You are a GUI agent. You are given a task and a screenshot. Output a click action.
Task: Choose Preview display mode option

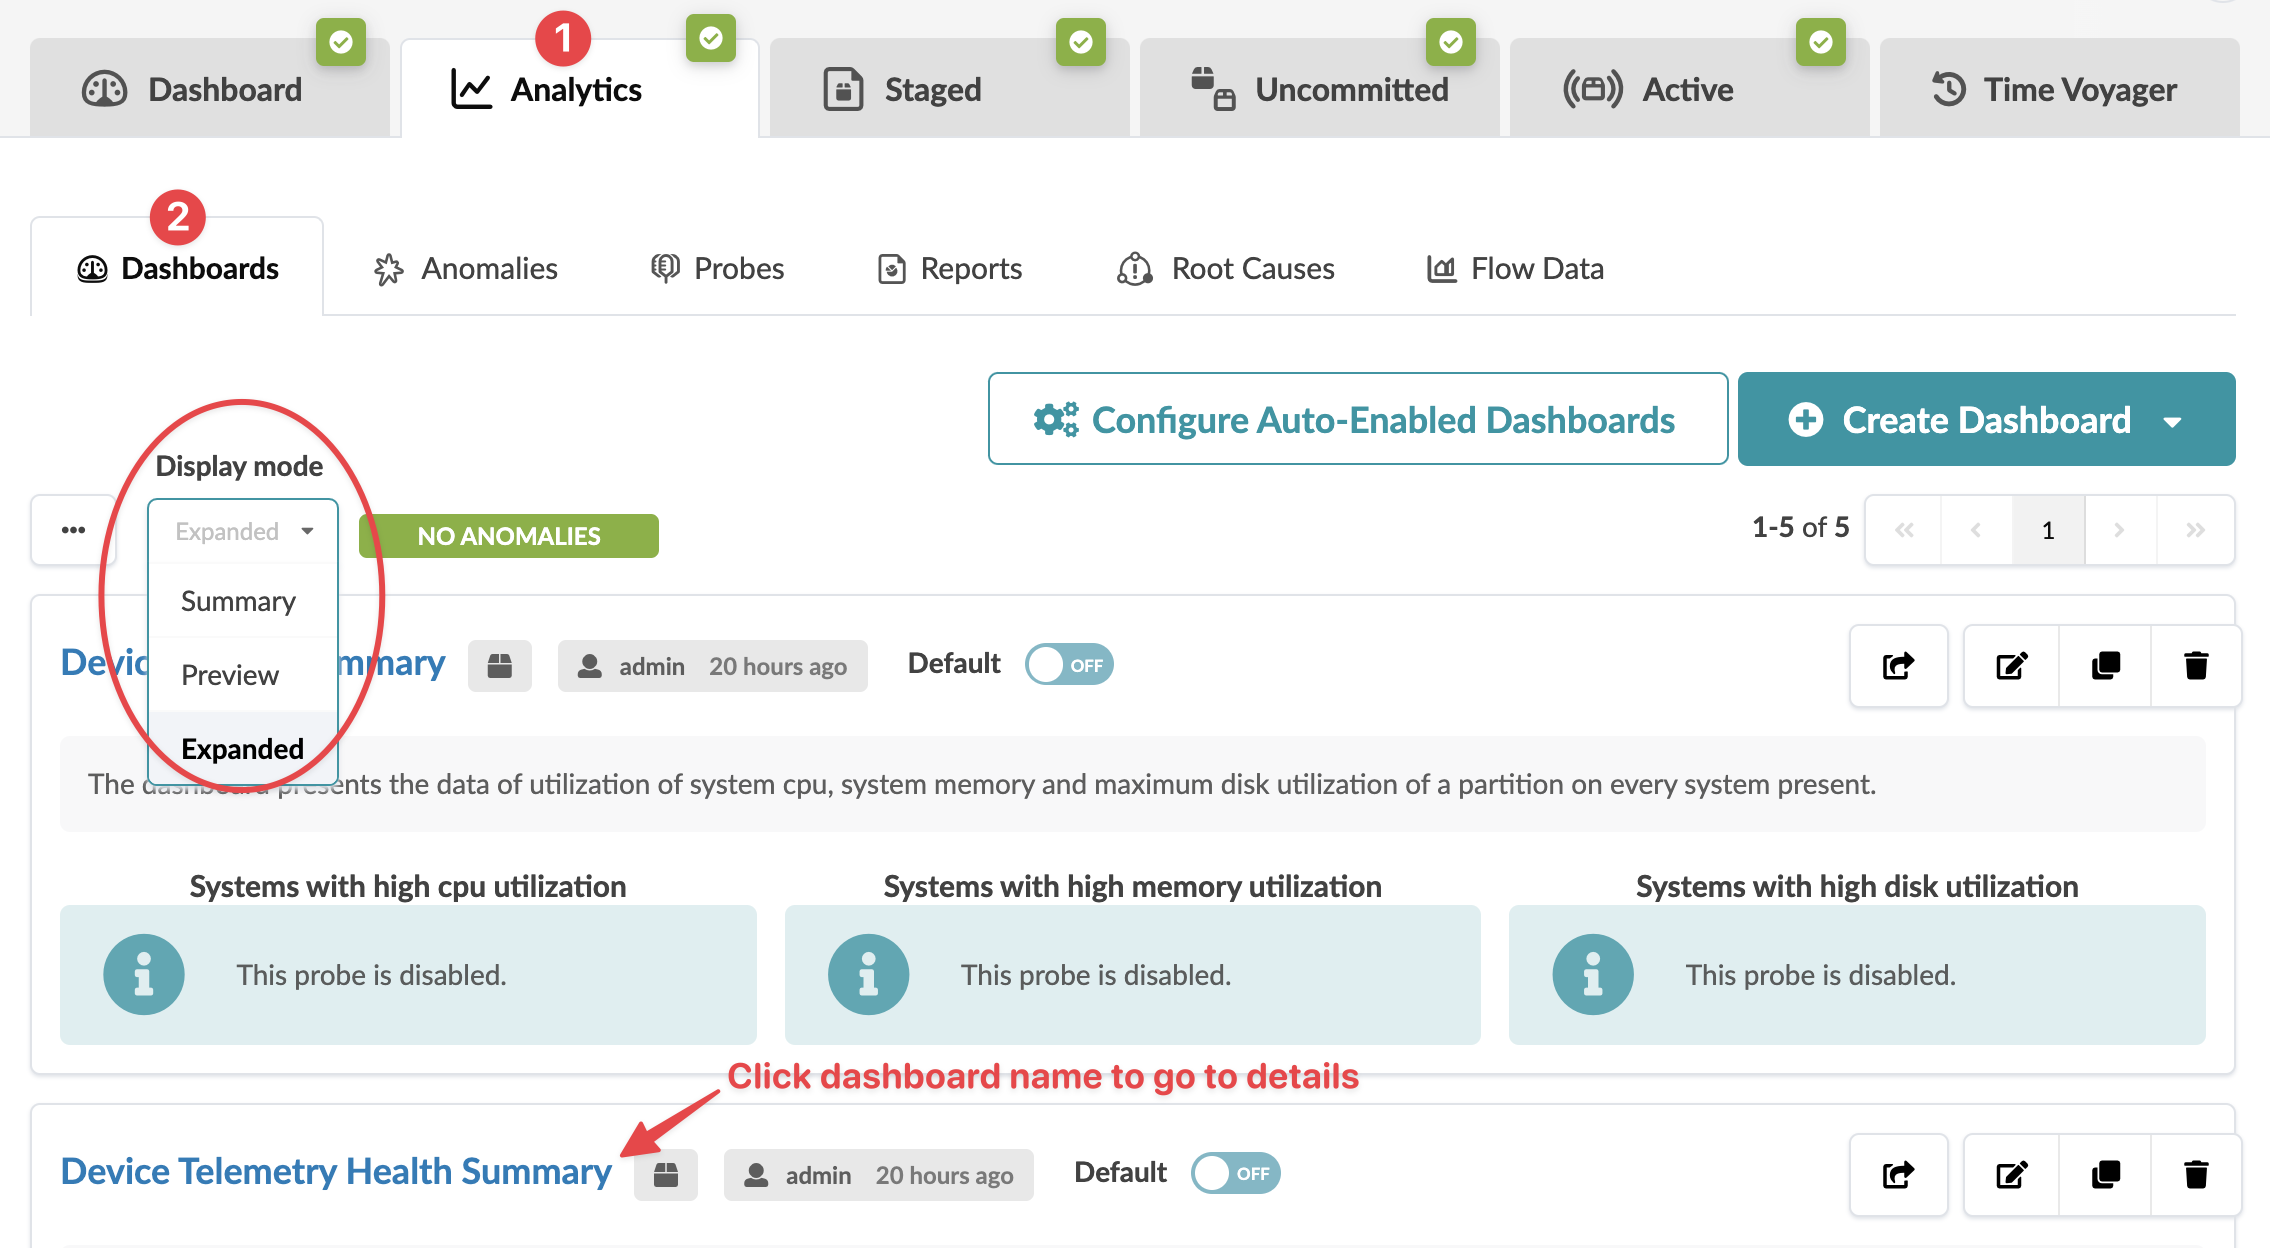(x=230, y=675)
